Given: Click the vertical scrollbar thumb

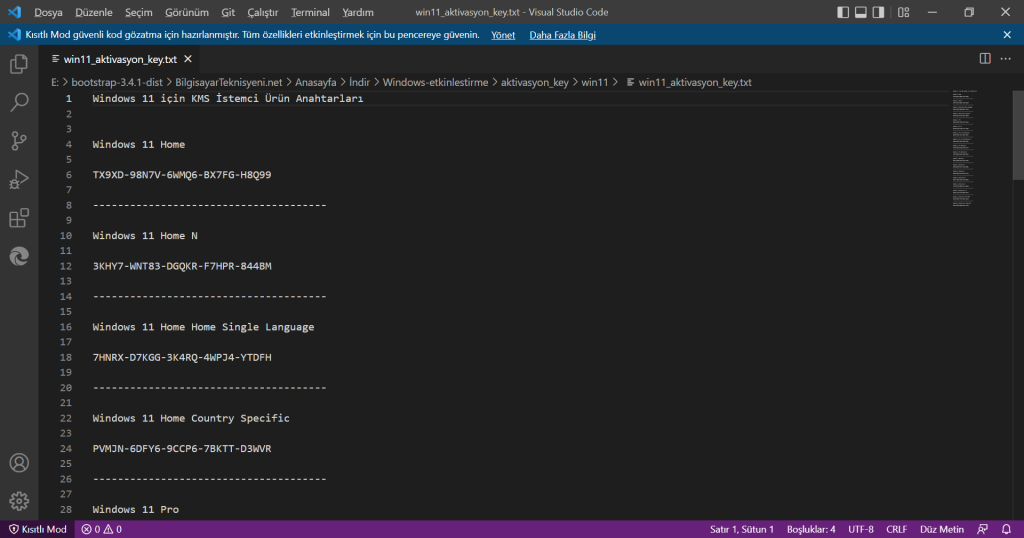Looking at the screenshot, I should point(1018,135).
